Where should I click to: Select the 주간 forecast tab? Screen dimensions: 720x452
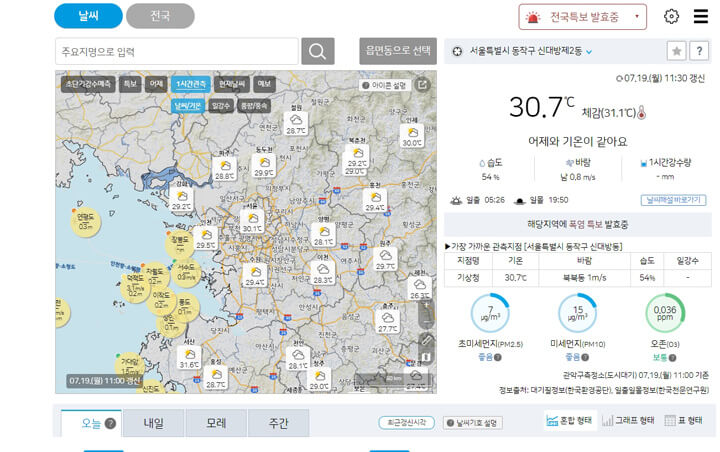point(279,423)
